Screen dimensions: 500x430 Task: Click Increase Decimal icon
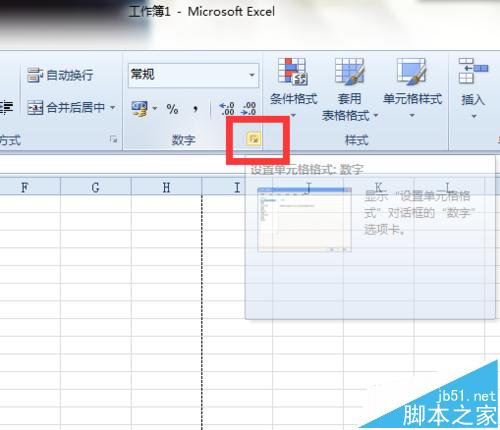(227, 109)
